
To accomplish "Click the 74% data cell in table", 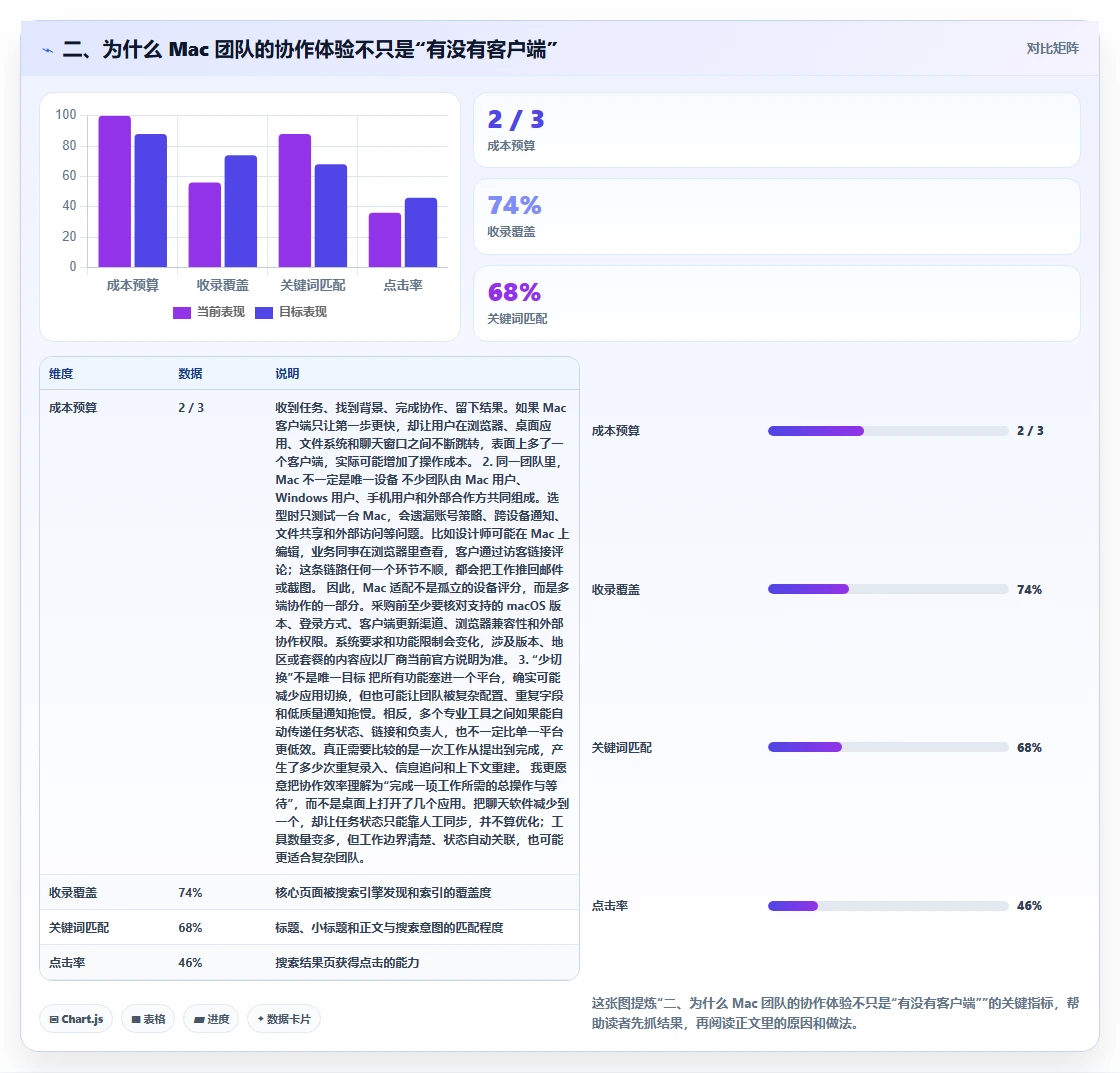I will coord(190,892).
